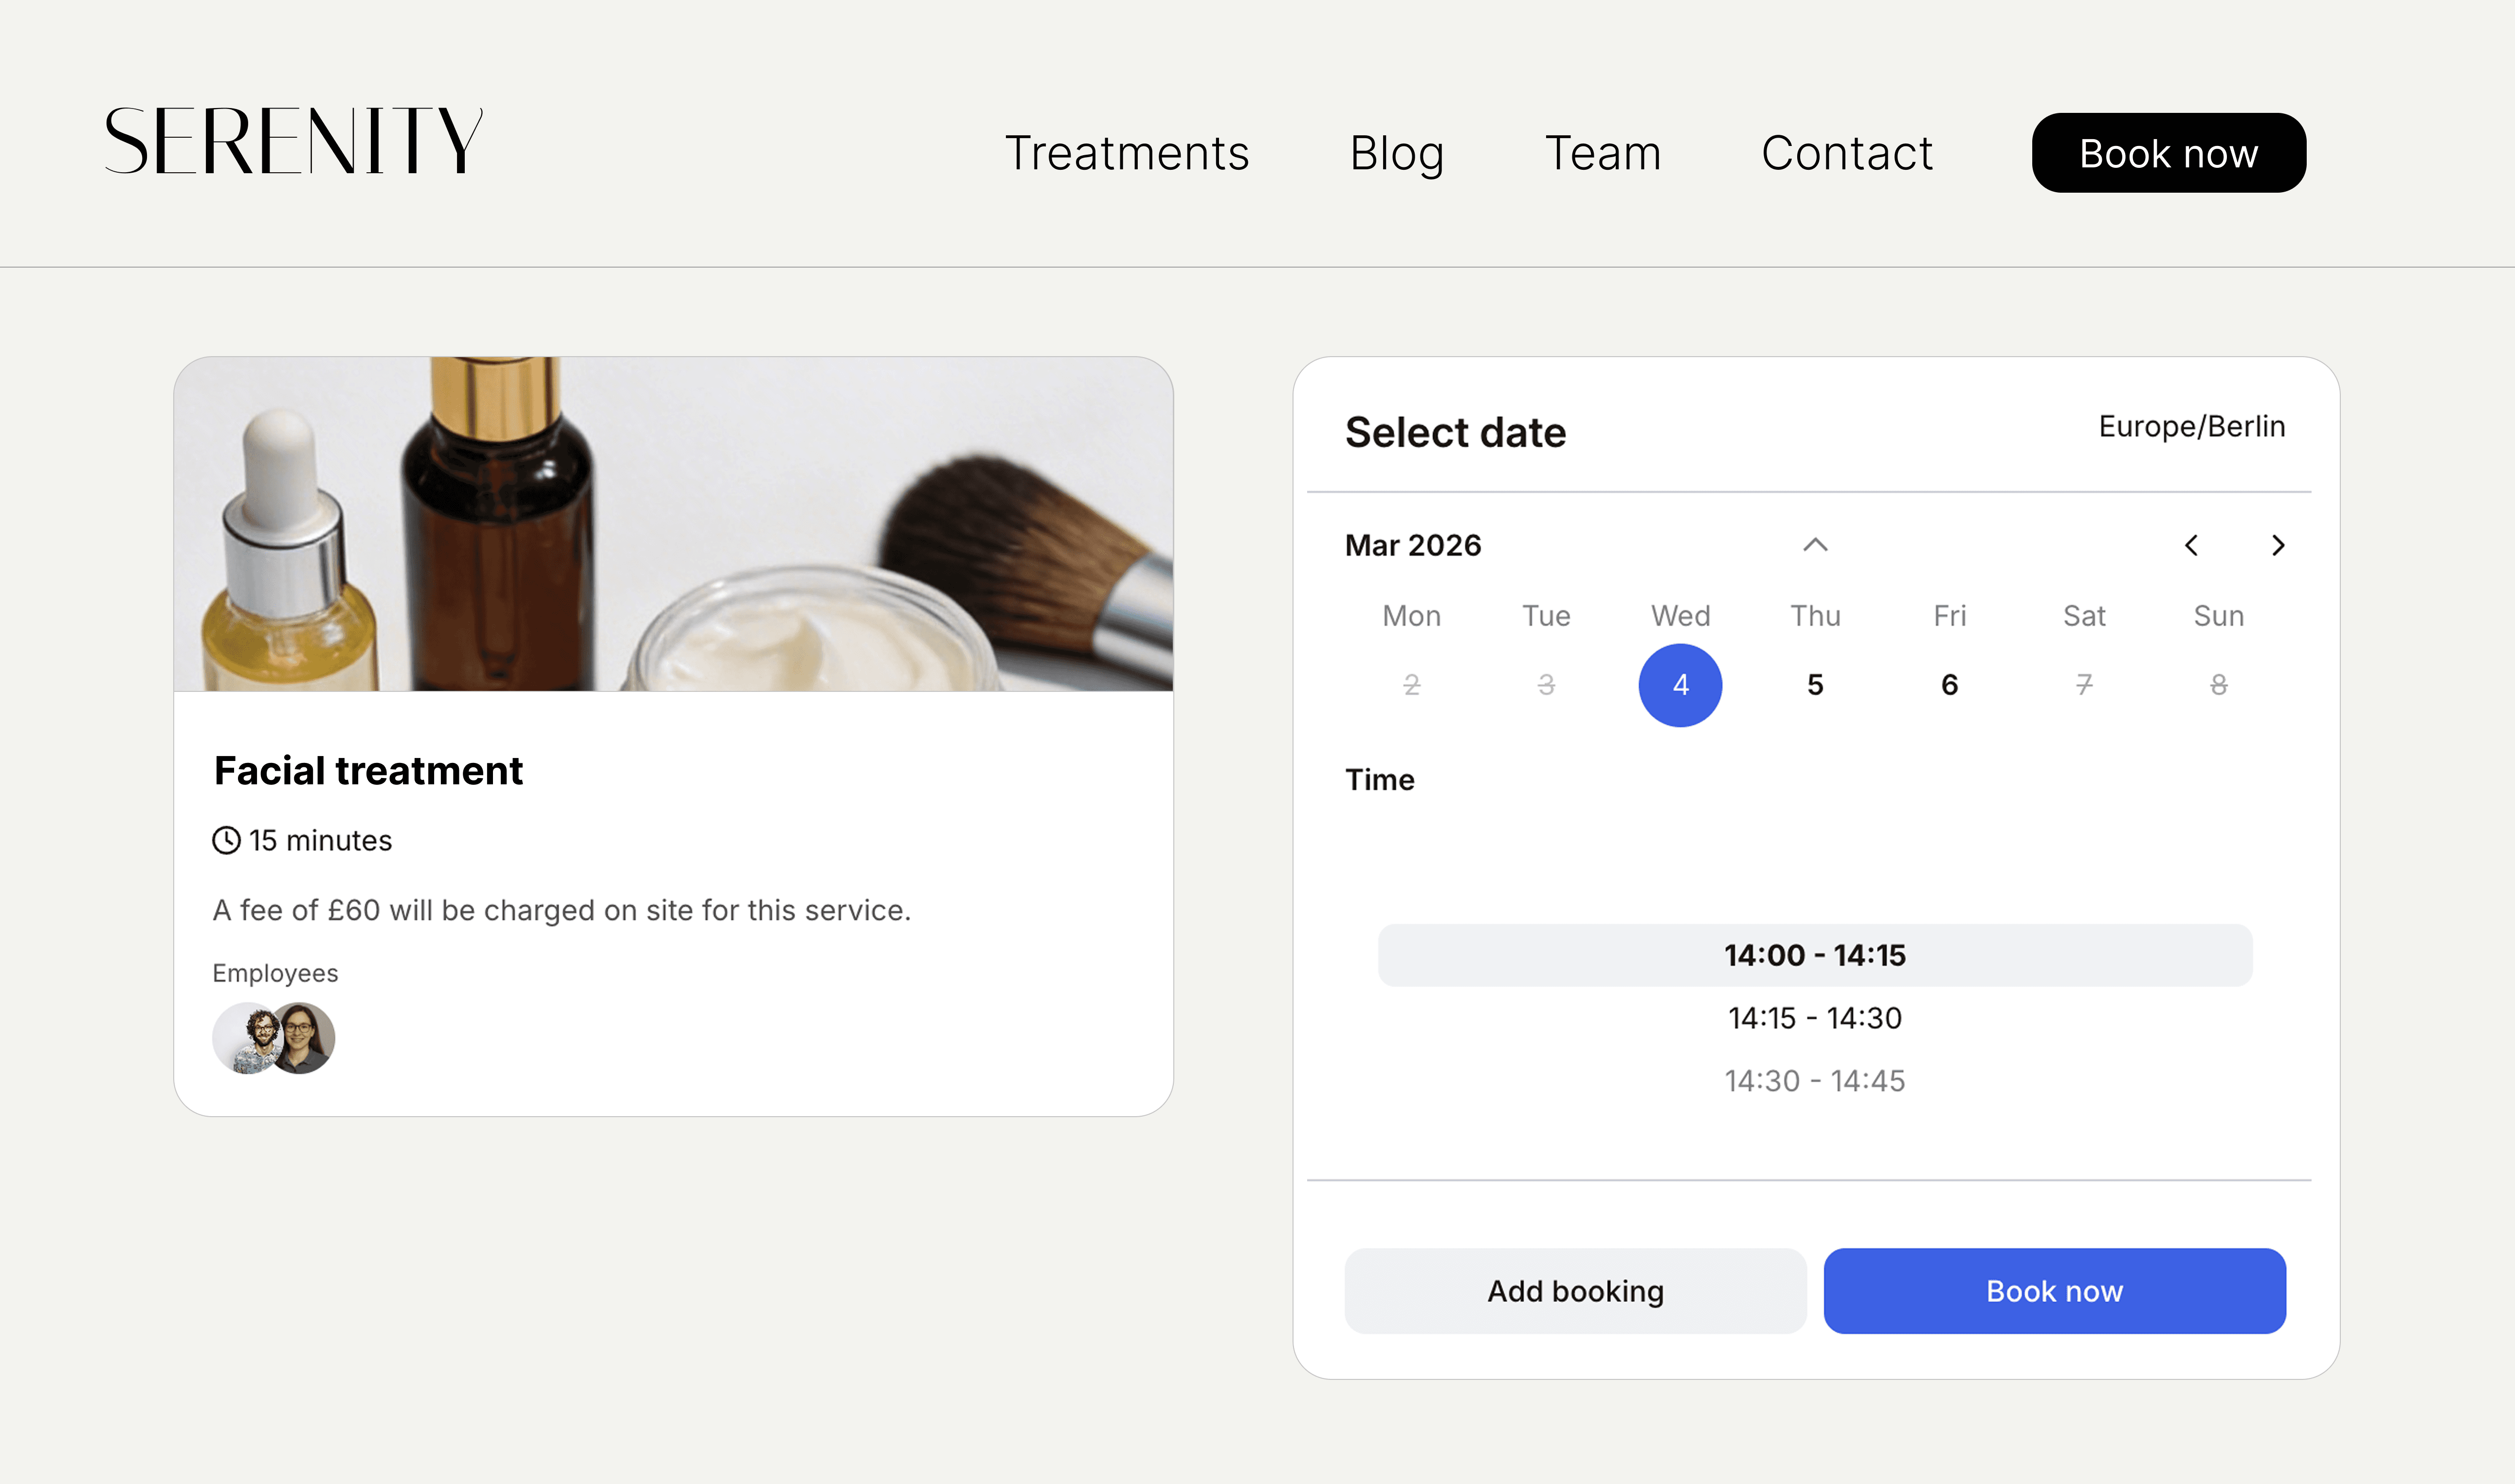Open the Treatments page

[1128, 153]
